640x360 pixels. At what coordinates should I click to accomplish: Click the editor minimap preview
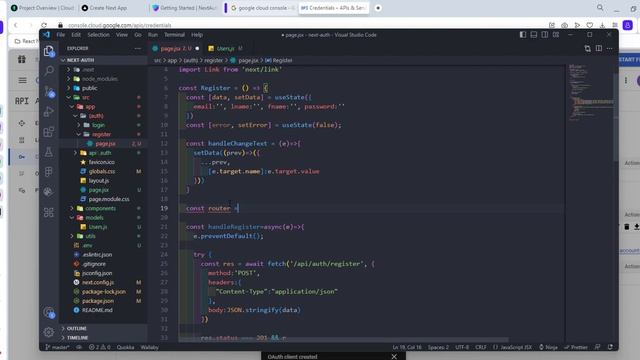[x=590, y=92]
